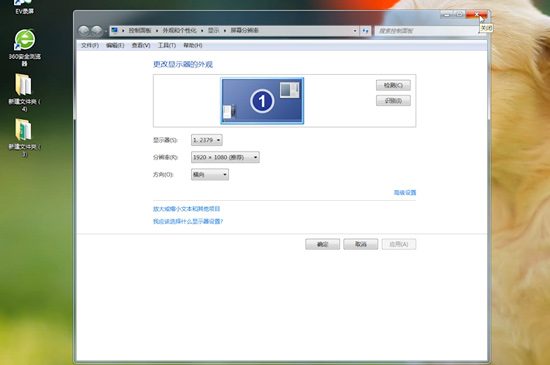Open the 方向 dropdown set to 横向
Screen dimensions: 550x365
(x=210, y=174)
